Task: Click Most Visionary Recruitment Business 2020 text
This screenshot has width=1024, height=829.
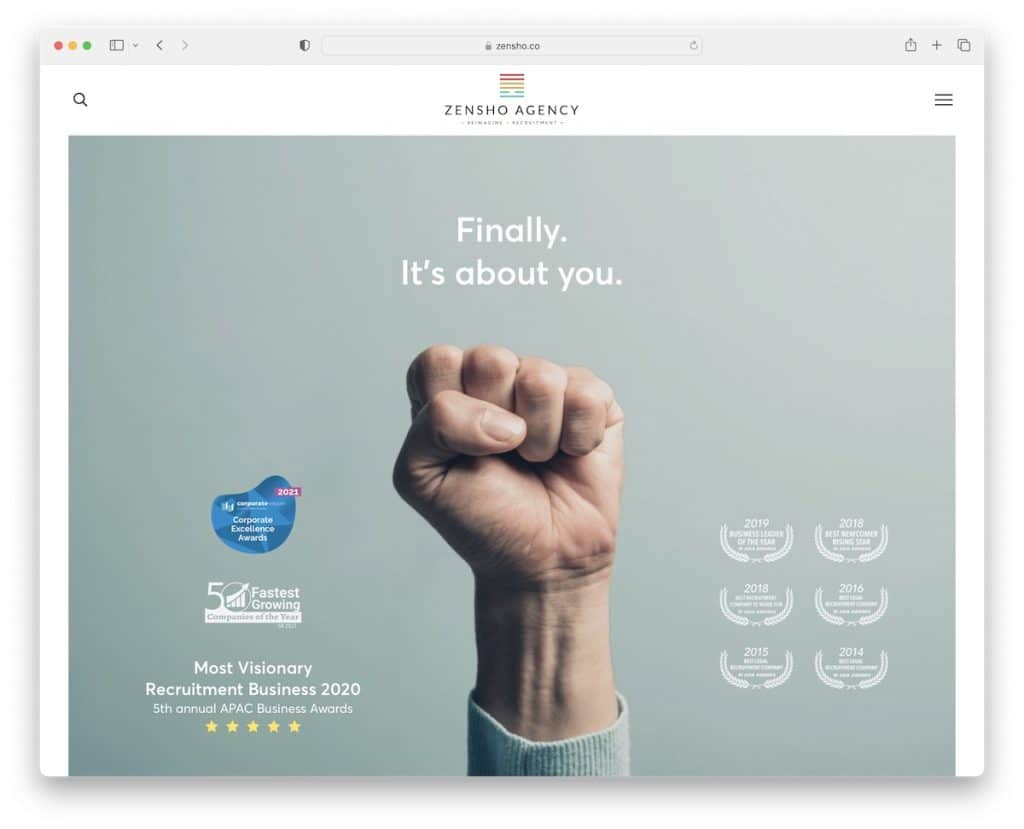Action: click(253, 678)
